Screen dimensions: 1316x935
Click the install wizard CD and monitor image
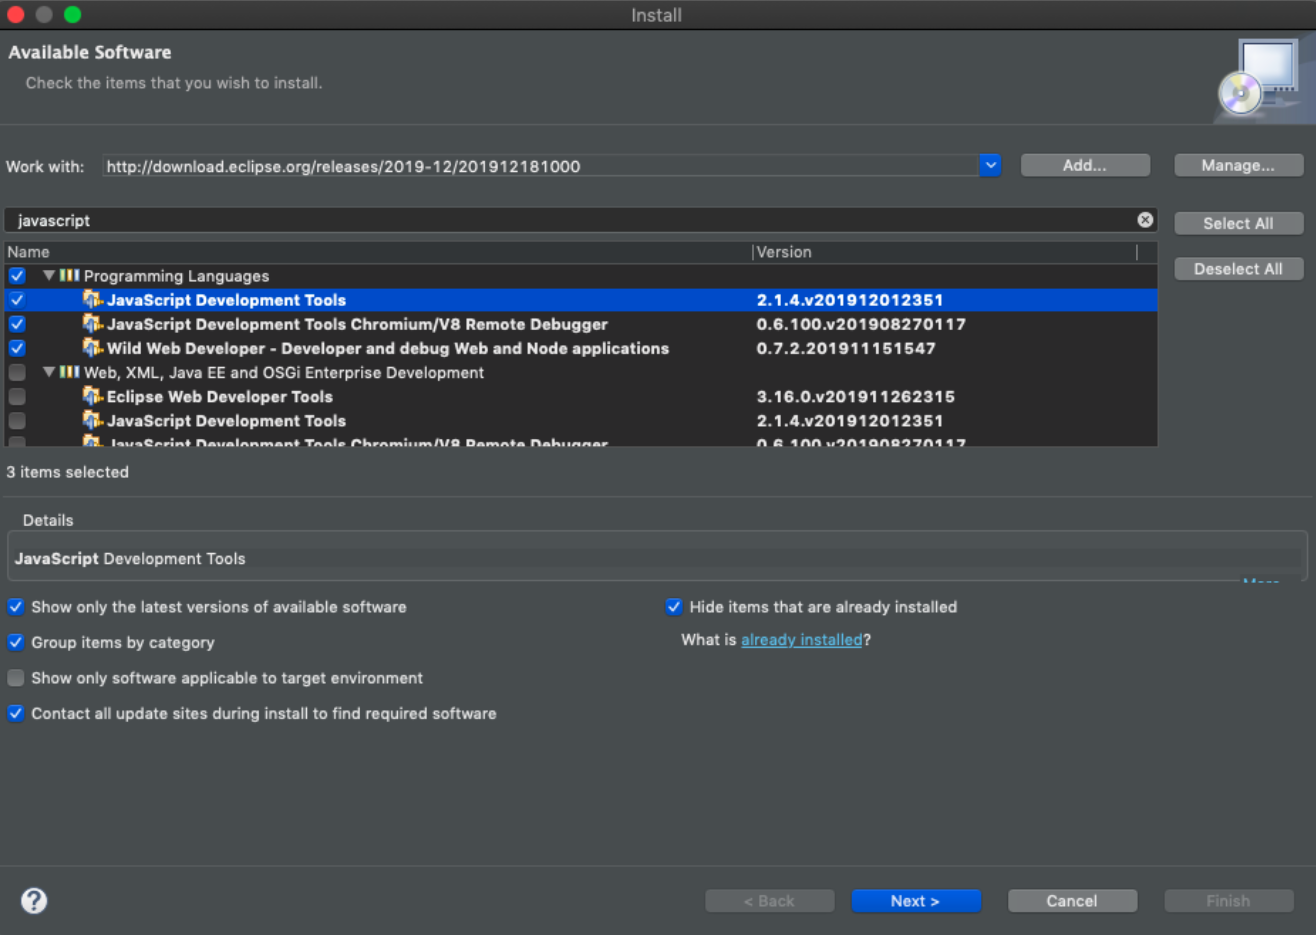pyautogui.click(x=1264, y=78)
